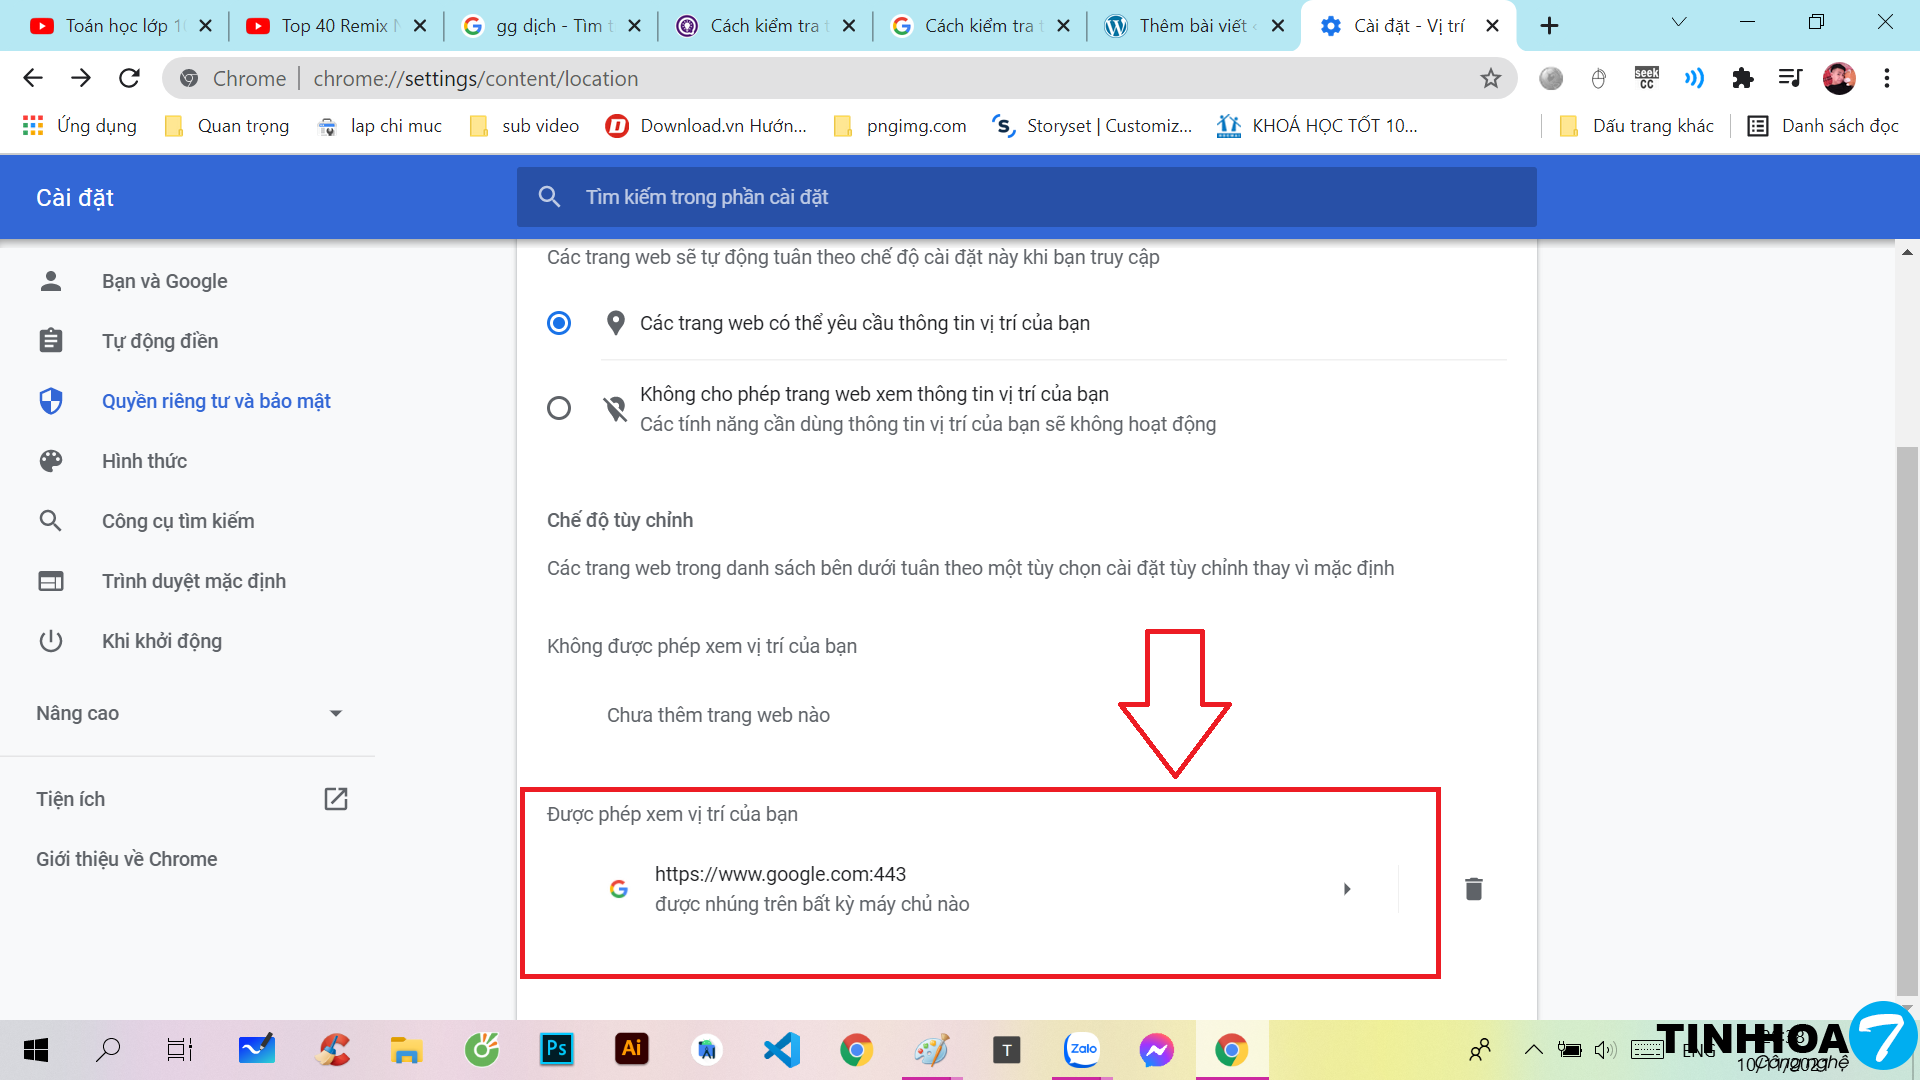Open the Chrome extensions puzzle icon

1742,78
